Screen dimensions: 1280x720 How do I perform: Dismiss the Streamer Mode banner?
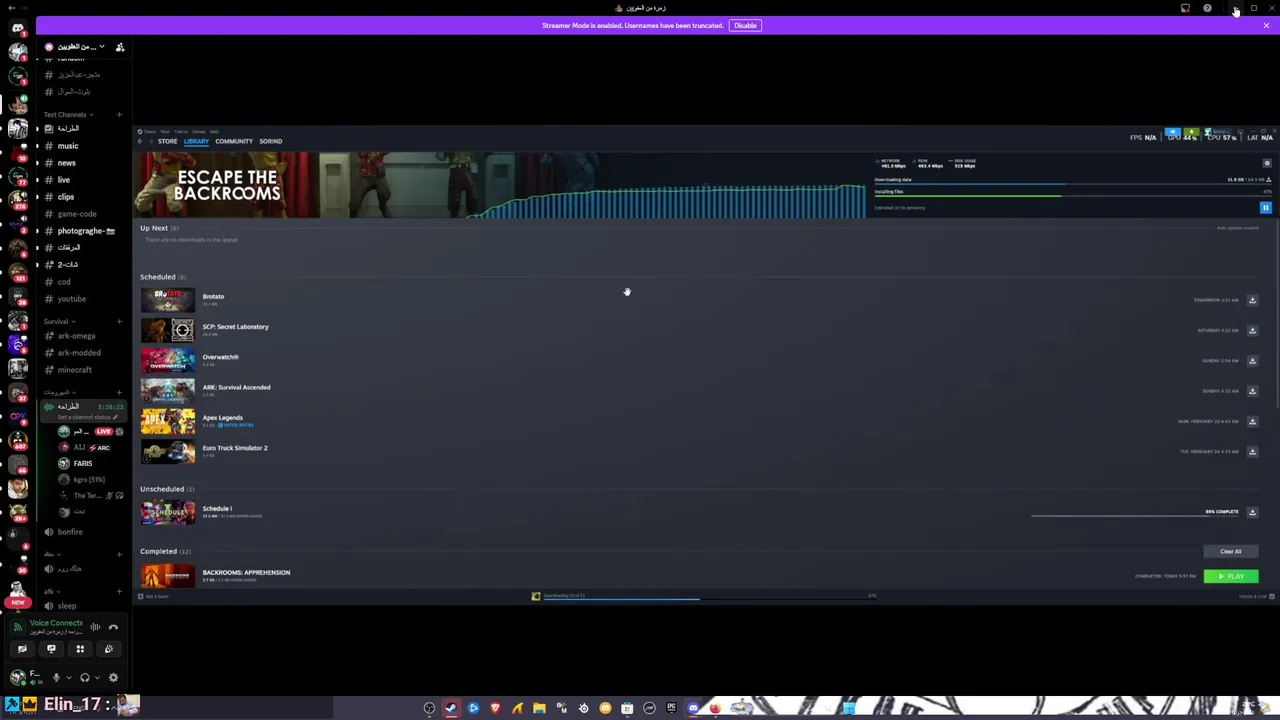pyautogui.click(x=1266, y=25)
